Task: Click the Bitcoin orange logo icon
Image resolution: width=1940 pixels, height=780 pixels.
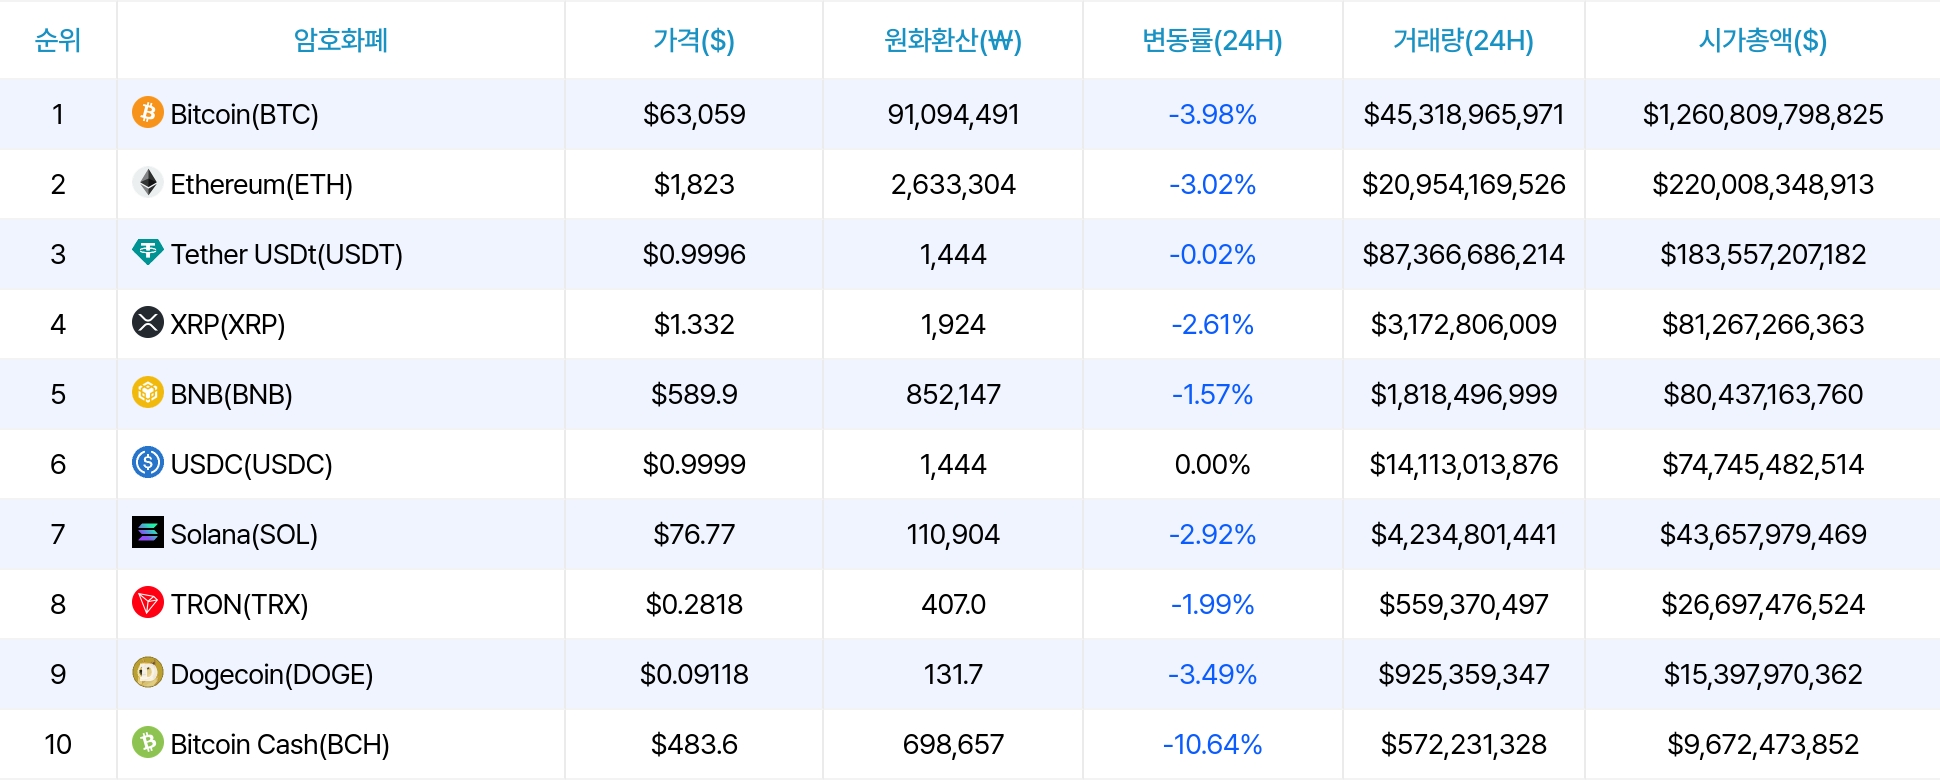Action: pos(148,112)
